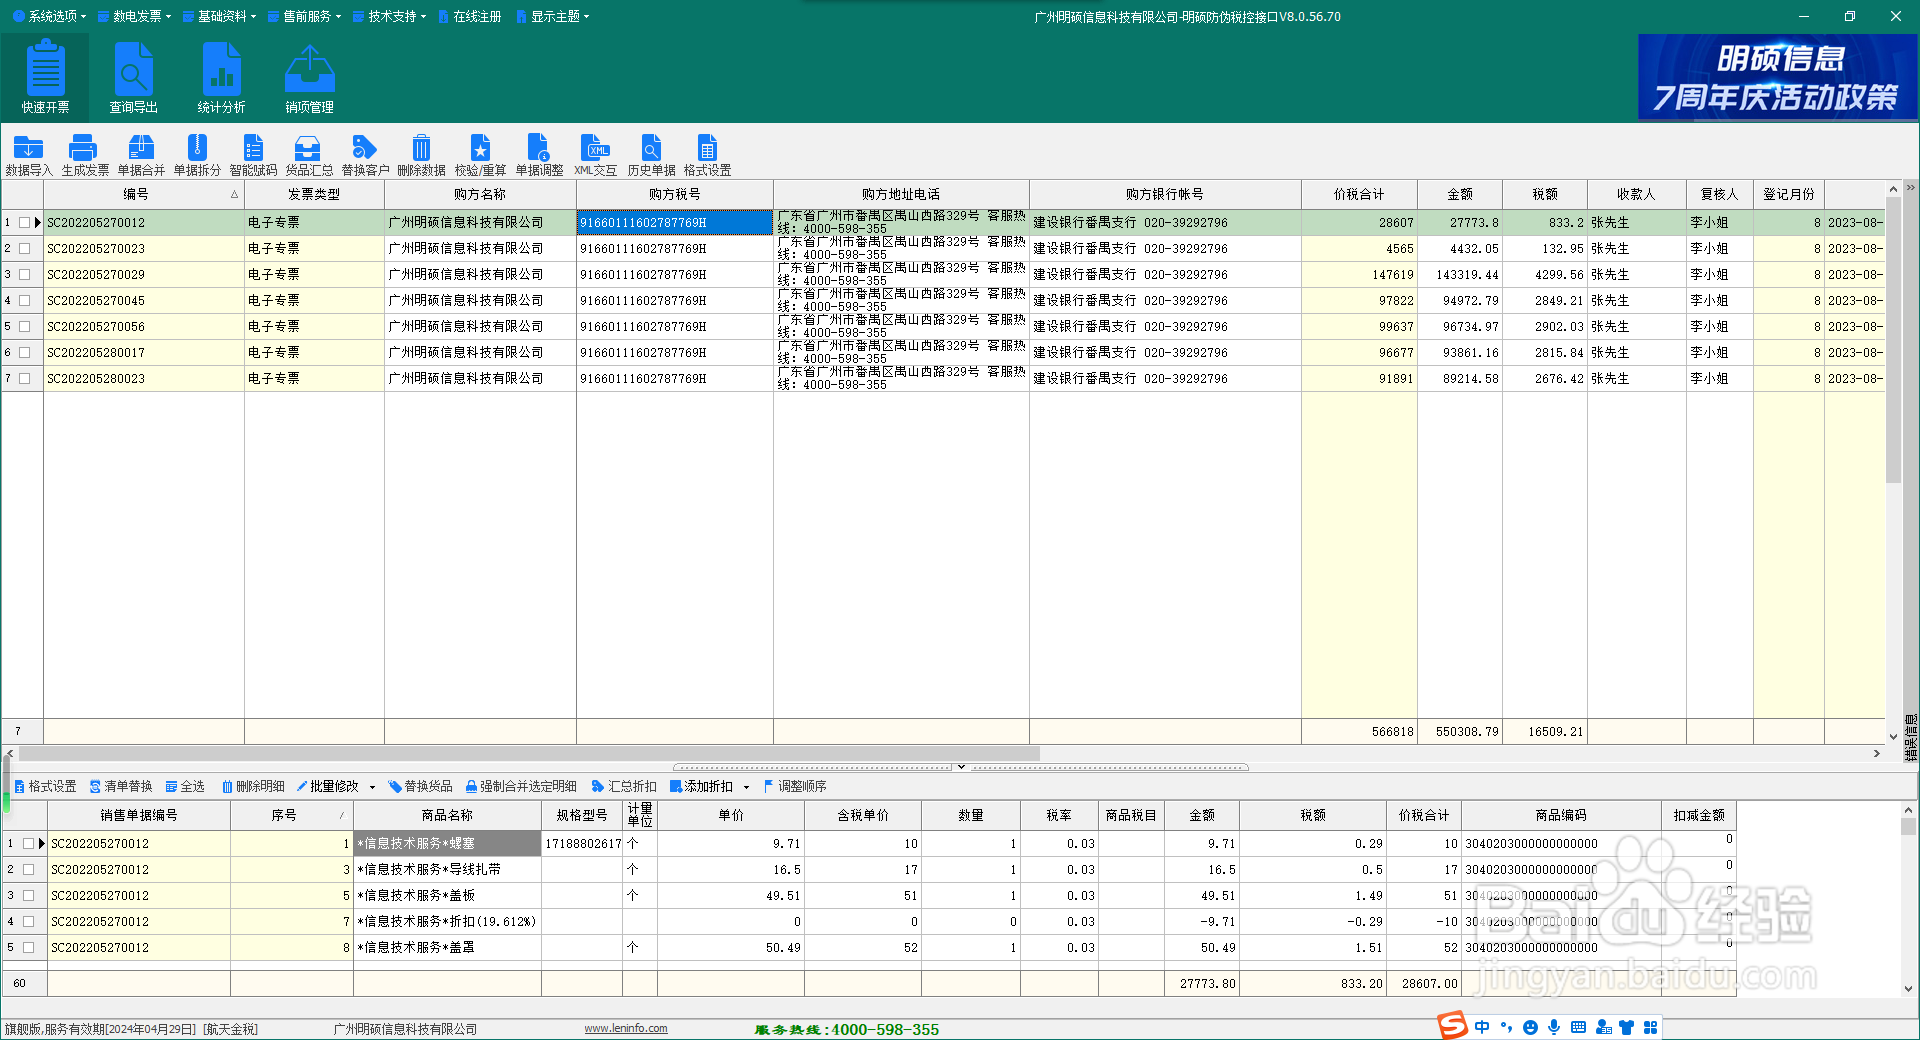Click the 商品名称 column header in details
Screen dimensions: 1920x1040
pyautogui.click(x=447, y=815)
